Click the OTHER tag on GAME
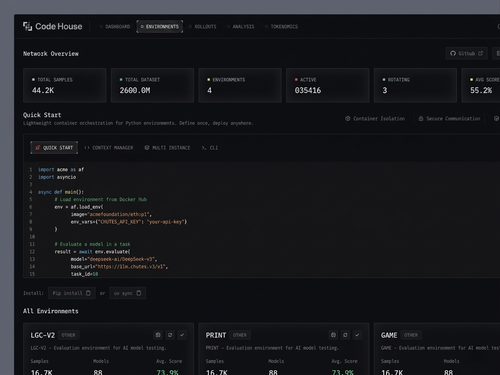 [411, 335]
